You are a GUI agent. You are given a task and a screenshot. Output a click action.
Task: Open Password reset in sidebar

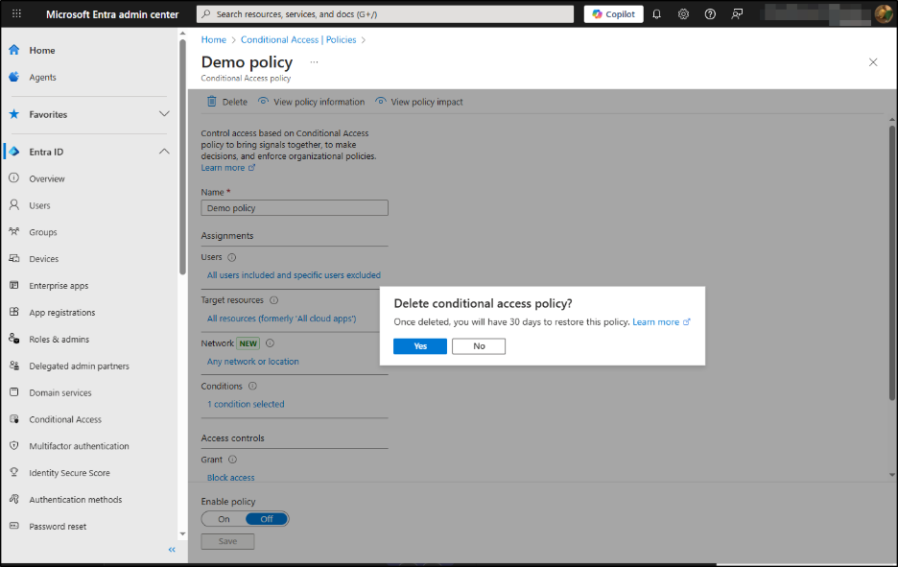(x=58, y=526)
